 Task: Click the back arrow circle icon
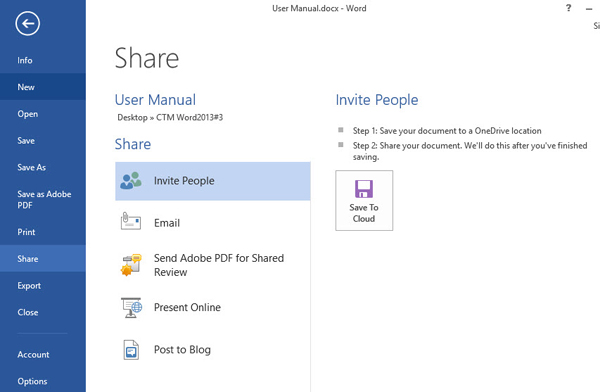pos(28,24)
